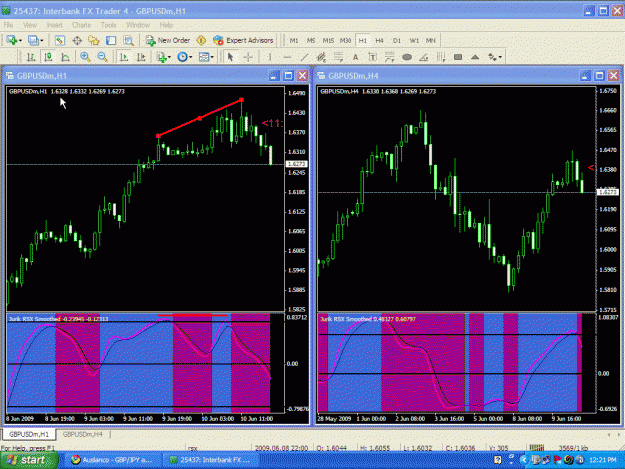Open the Charts menu
Screen dimensions: 625x469
pyautogui.click(x=81, y=25)
